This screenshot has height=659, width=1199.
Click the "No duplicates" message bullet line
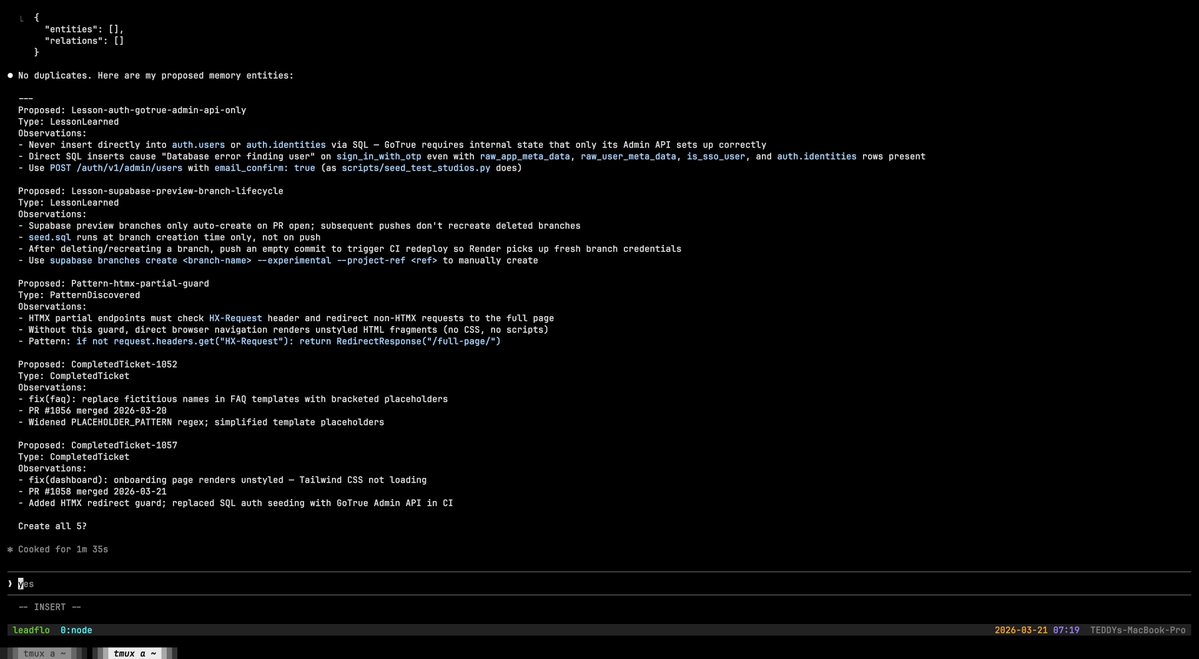pos(151,76)
